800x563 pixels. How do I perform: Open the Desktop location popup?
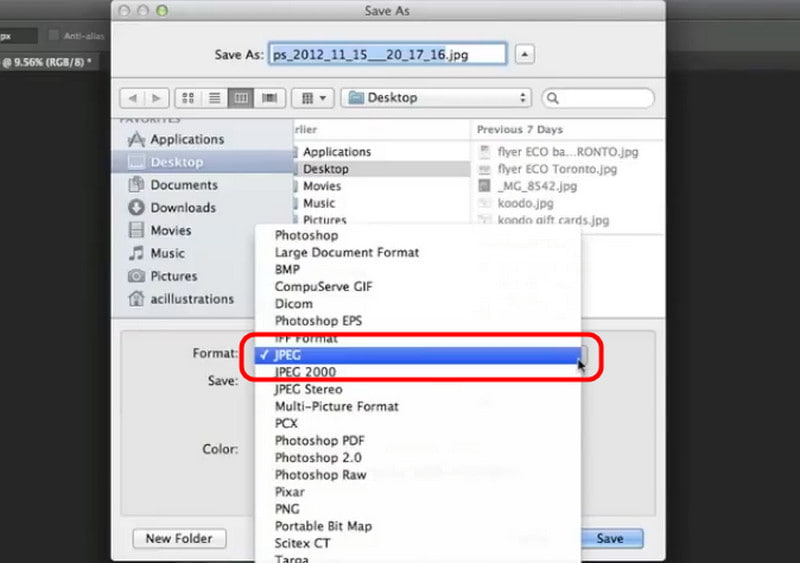(436, 98)
